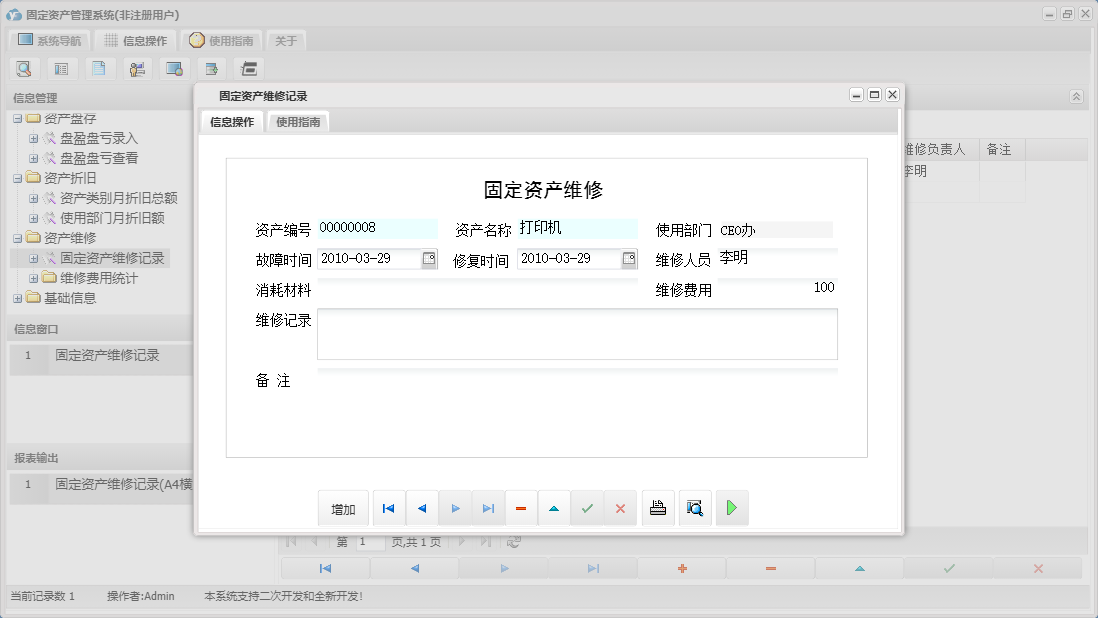Open the 修复时间 calendar picker

click(x=631, y=258)
